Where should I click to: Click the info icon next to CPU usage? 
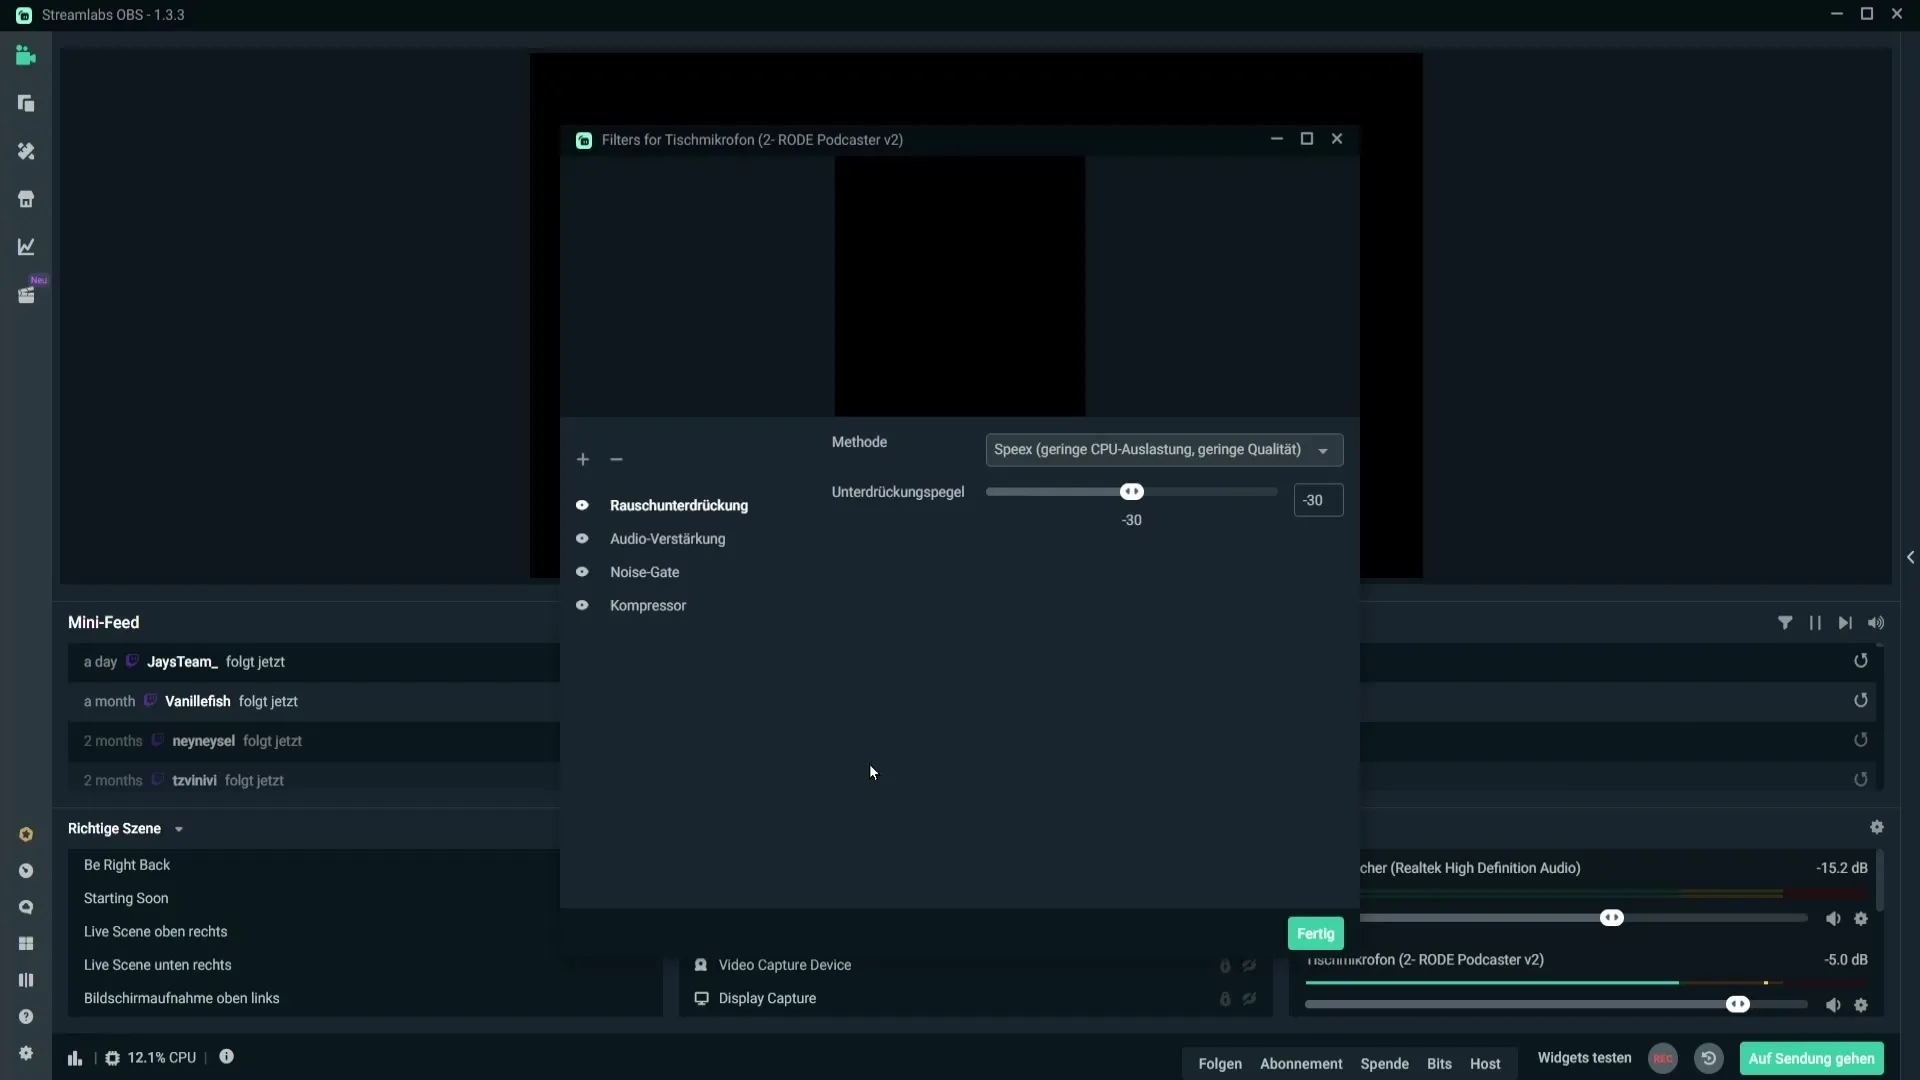227,1057
